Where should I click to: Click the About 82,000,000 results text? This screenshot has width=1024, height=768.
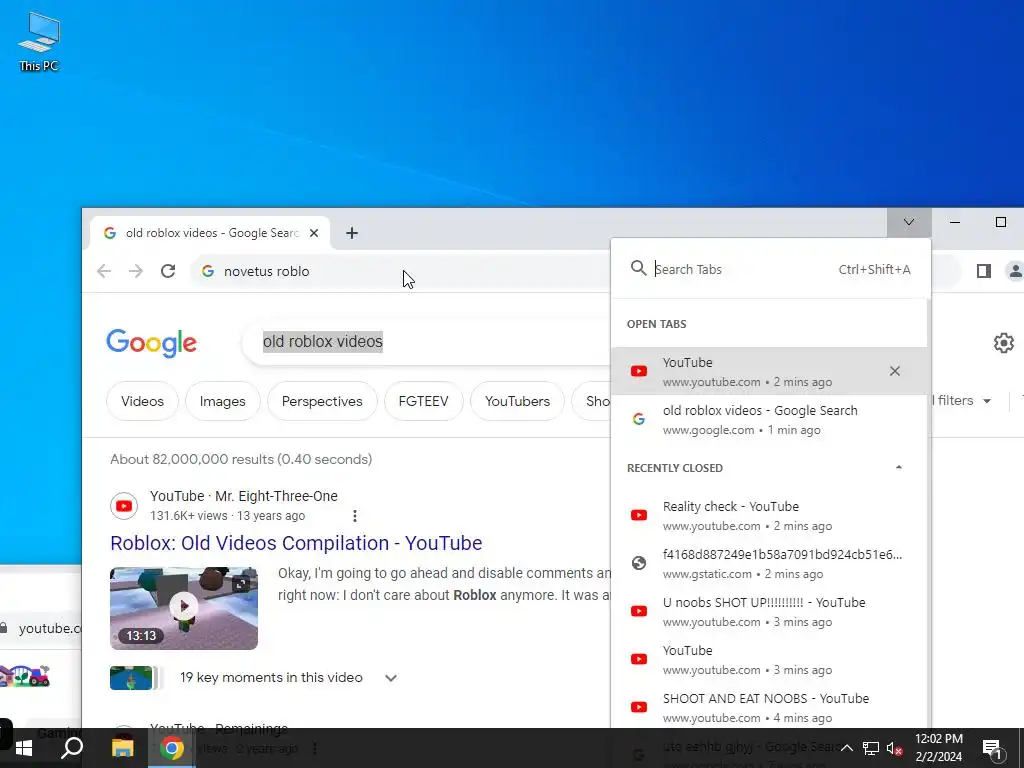(241, 459)
